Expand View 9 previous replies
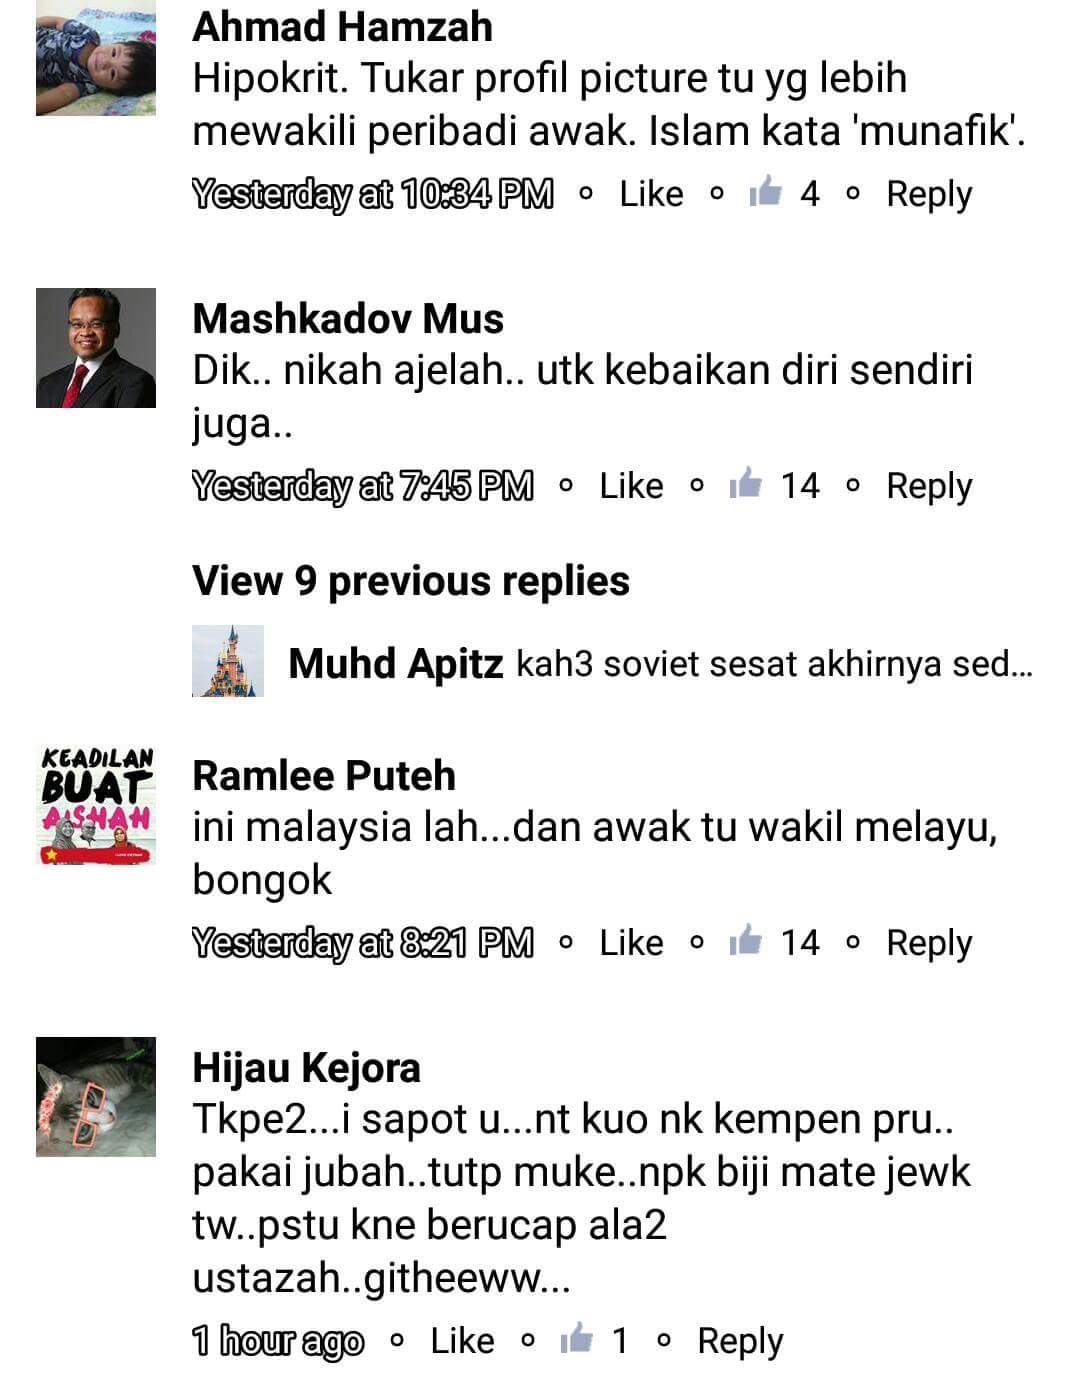1080x1394 pixels. (x=411, y=581)
